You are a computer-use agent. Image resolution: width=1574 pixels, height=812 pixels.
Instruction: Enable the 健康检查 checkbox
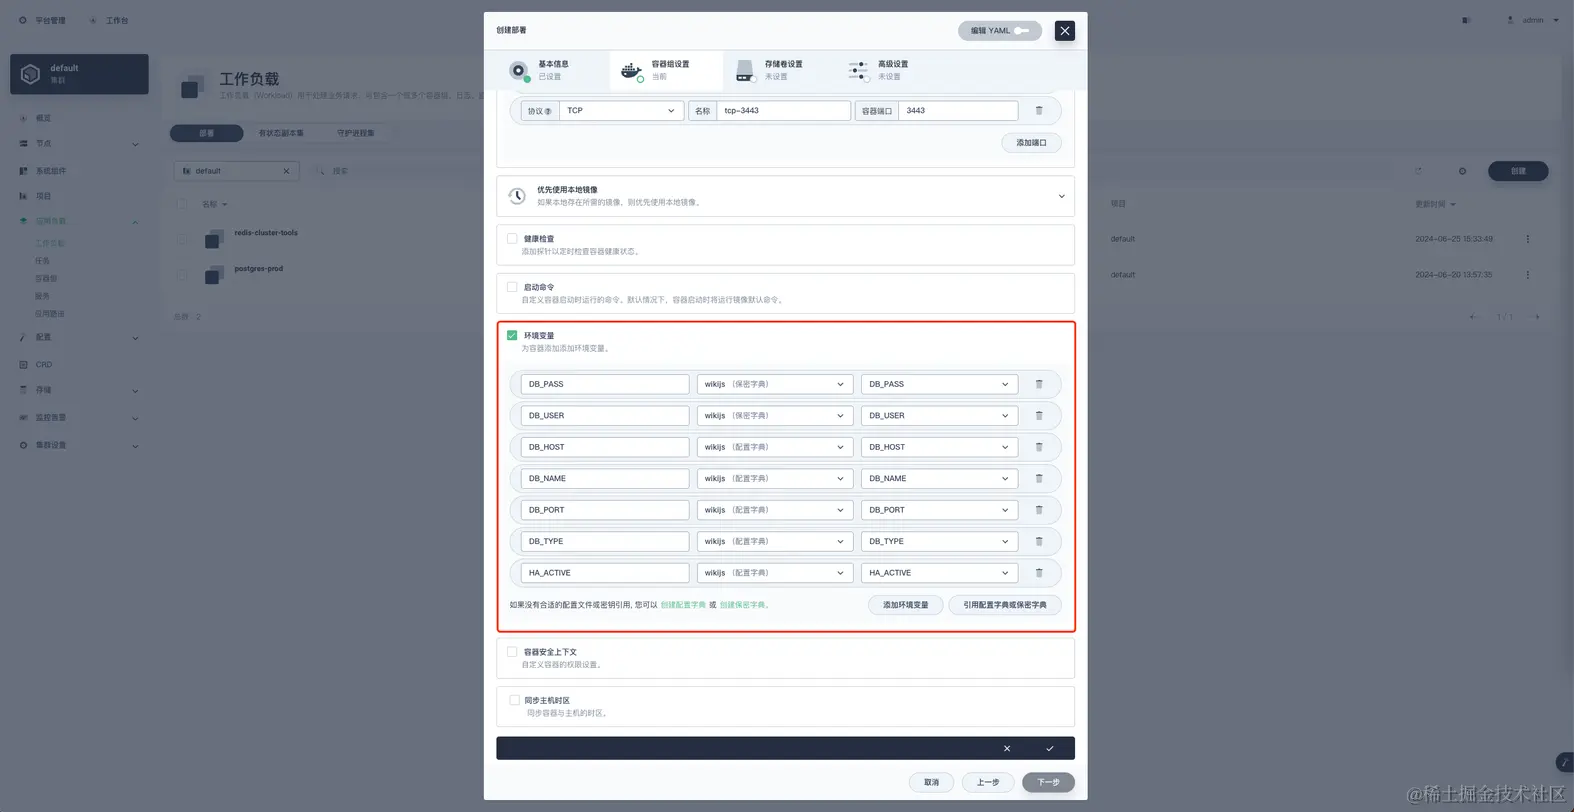pyautogui.click(x=512, y=239)
